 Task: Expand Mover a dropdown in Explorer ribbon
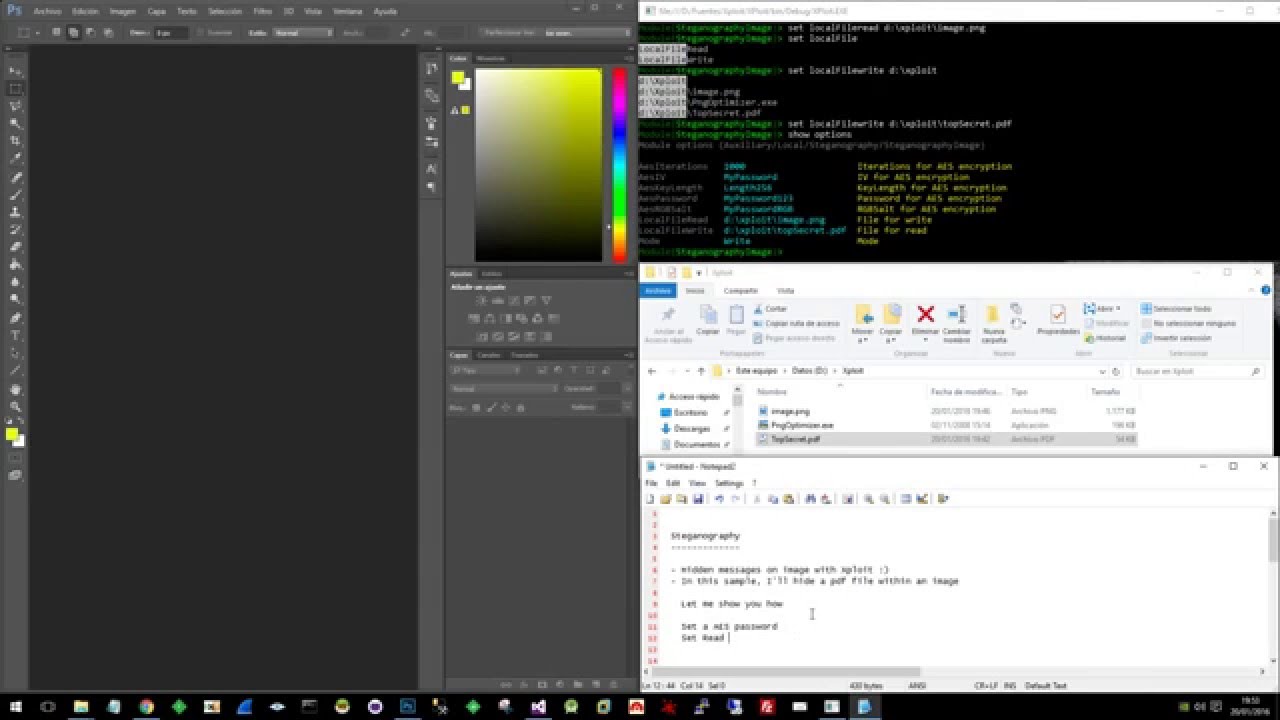pyautogui.click(x=863, y=340)
